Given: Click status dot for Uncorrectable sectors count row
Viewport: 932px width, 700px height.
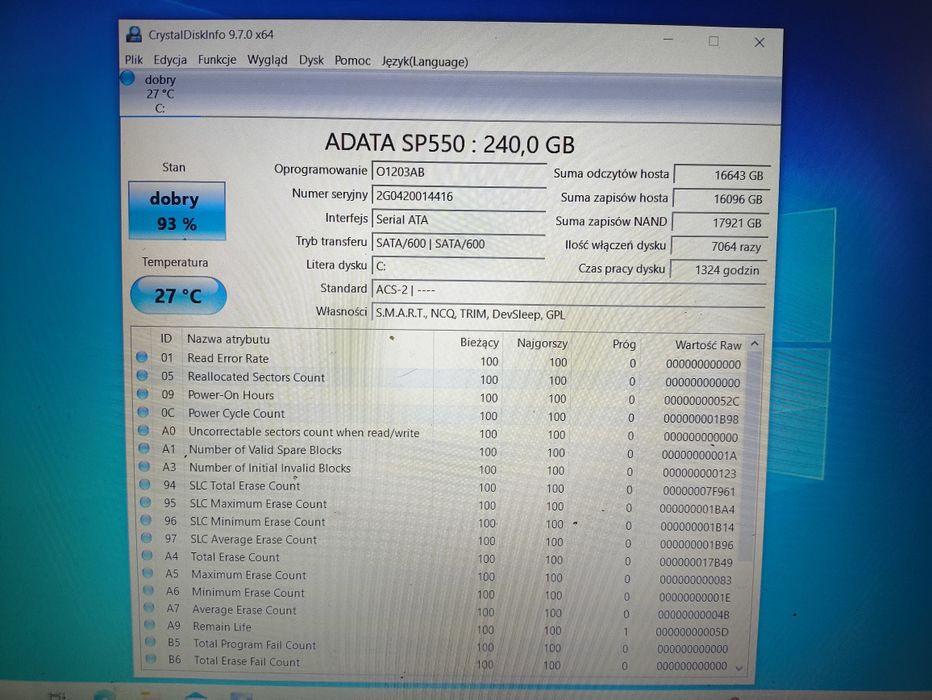Looking at the screenshot, I should pos(144,430).
